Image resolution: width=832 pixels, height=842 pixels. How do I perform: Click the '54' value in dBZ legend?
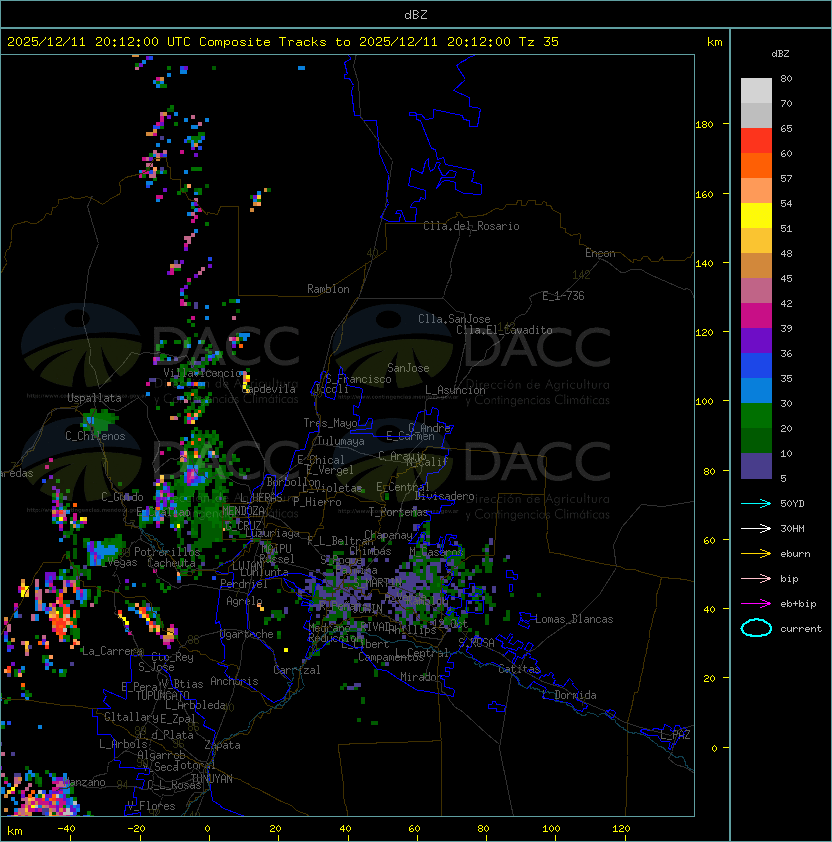786,204
